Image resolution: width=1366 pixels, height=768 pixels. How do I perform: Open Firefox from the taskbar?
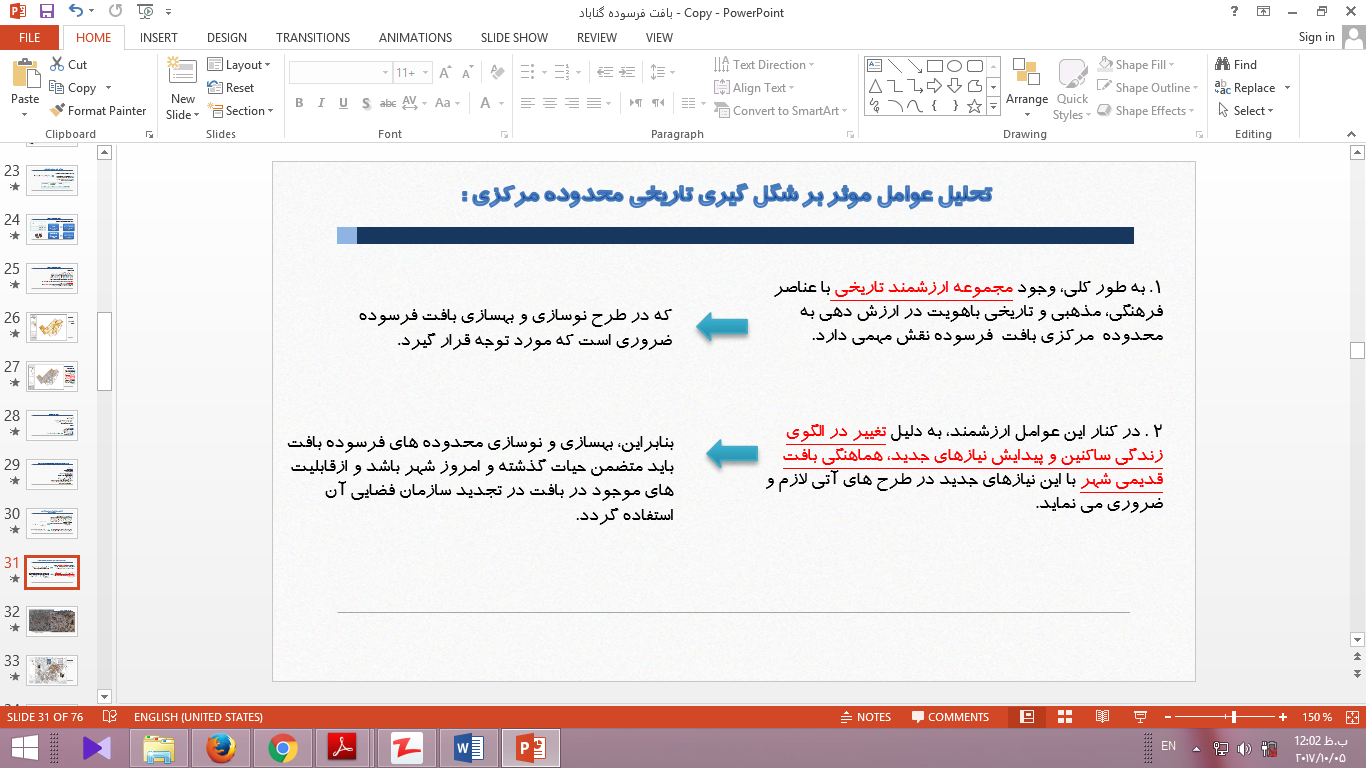(223, 747)
